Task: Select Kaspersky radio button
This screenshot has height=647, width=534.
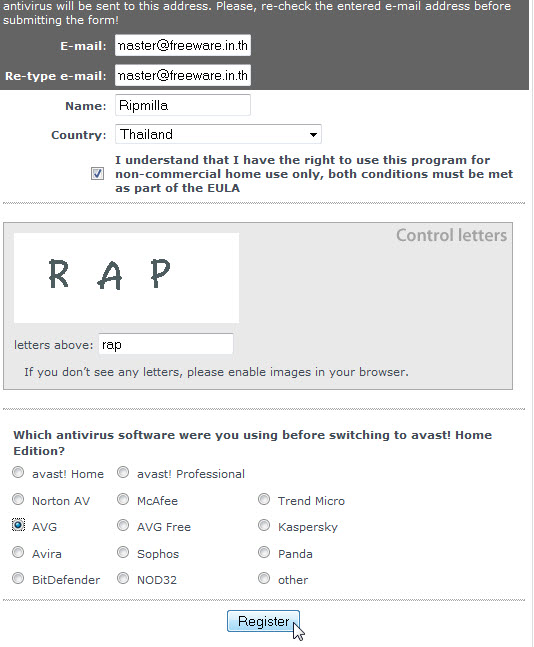Action: coord(264,525)
